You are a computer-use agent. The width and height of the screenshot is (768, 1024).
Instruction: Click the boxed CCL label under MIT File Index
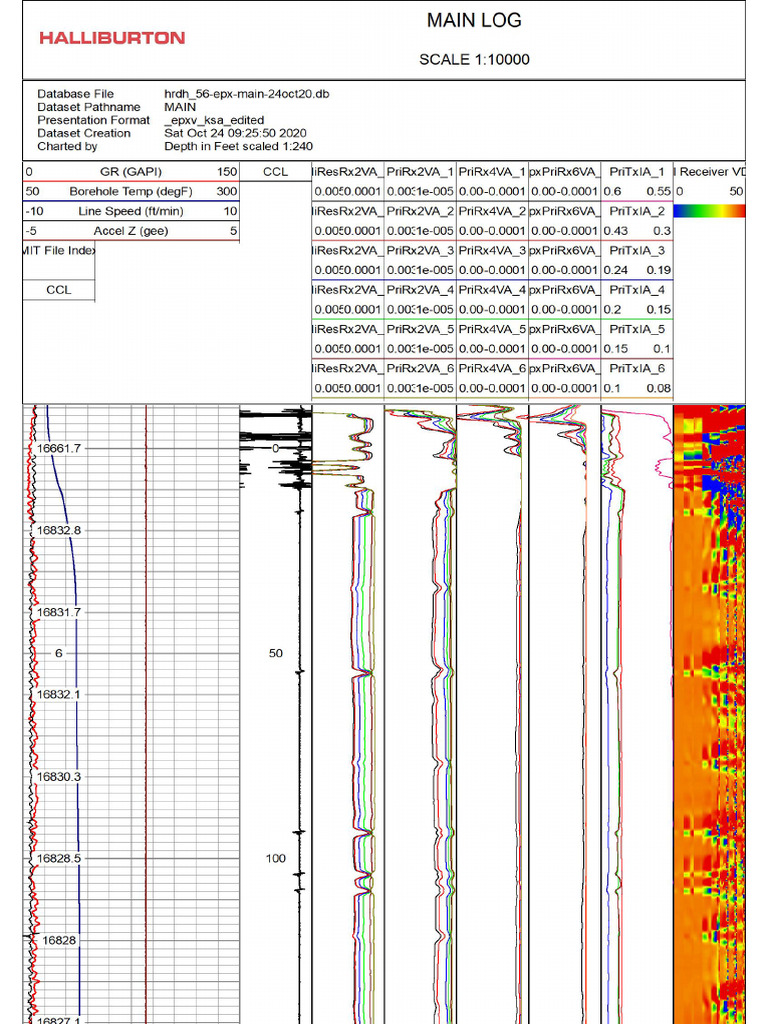(x=59, y=291)
